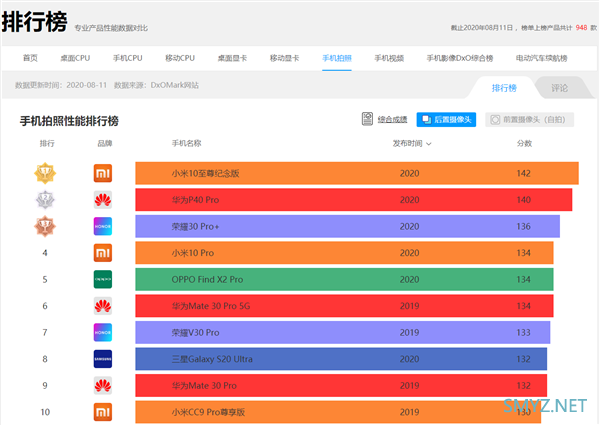
Task: Click the Honor logo beside 荣耀30 Pro+
Action: (x=103, y=226)
